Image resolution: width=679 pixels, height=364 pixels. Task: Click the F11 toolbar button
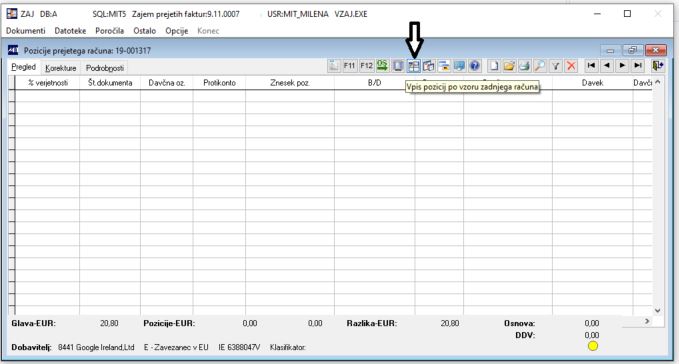coord(349,66)
